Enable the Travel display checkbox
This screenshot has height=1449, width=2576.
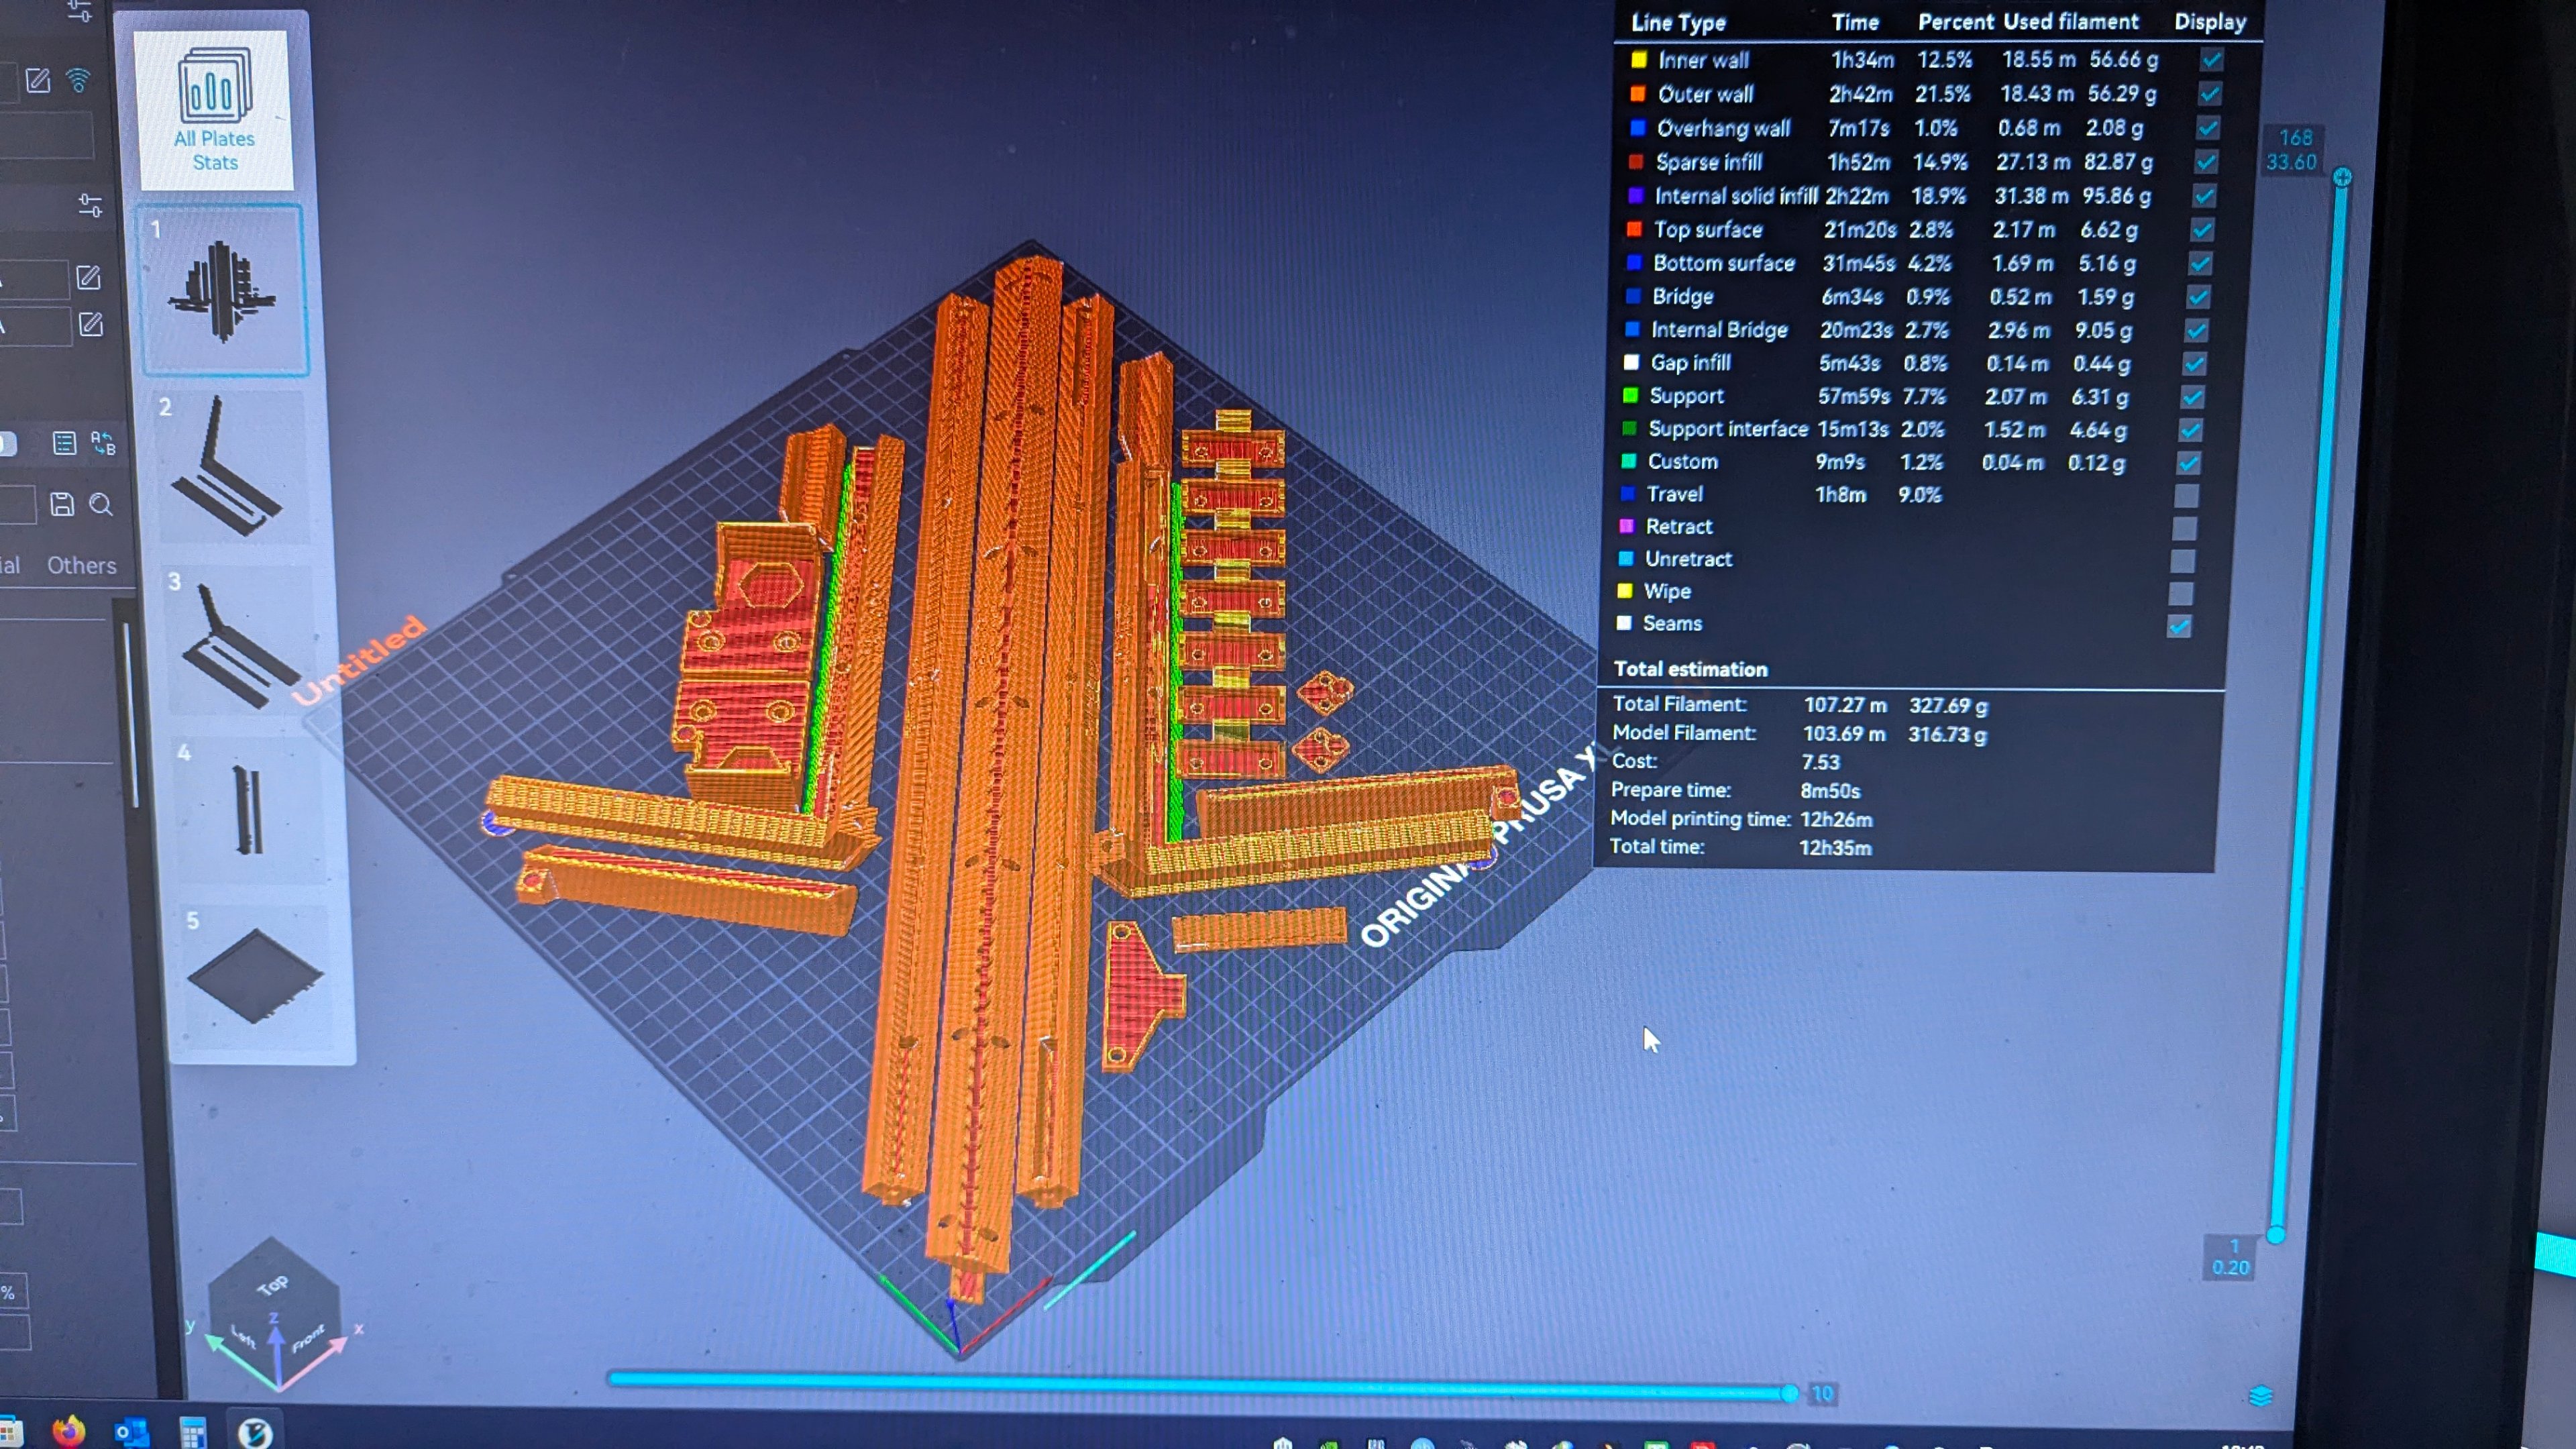coord(2186,496)
